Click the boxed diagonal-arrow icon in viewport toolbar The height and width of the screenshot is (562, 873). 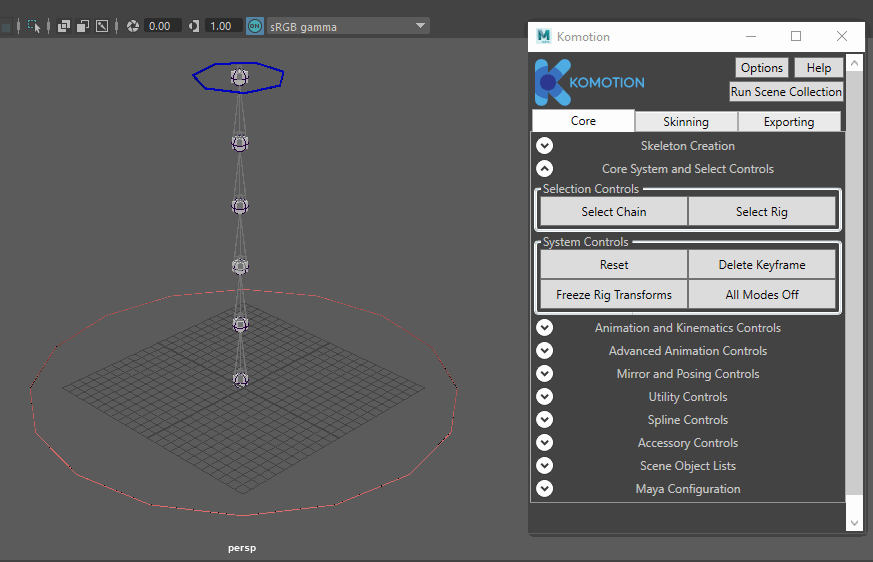[x=102, y=26]
